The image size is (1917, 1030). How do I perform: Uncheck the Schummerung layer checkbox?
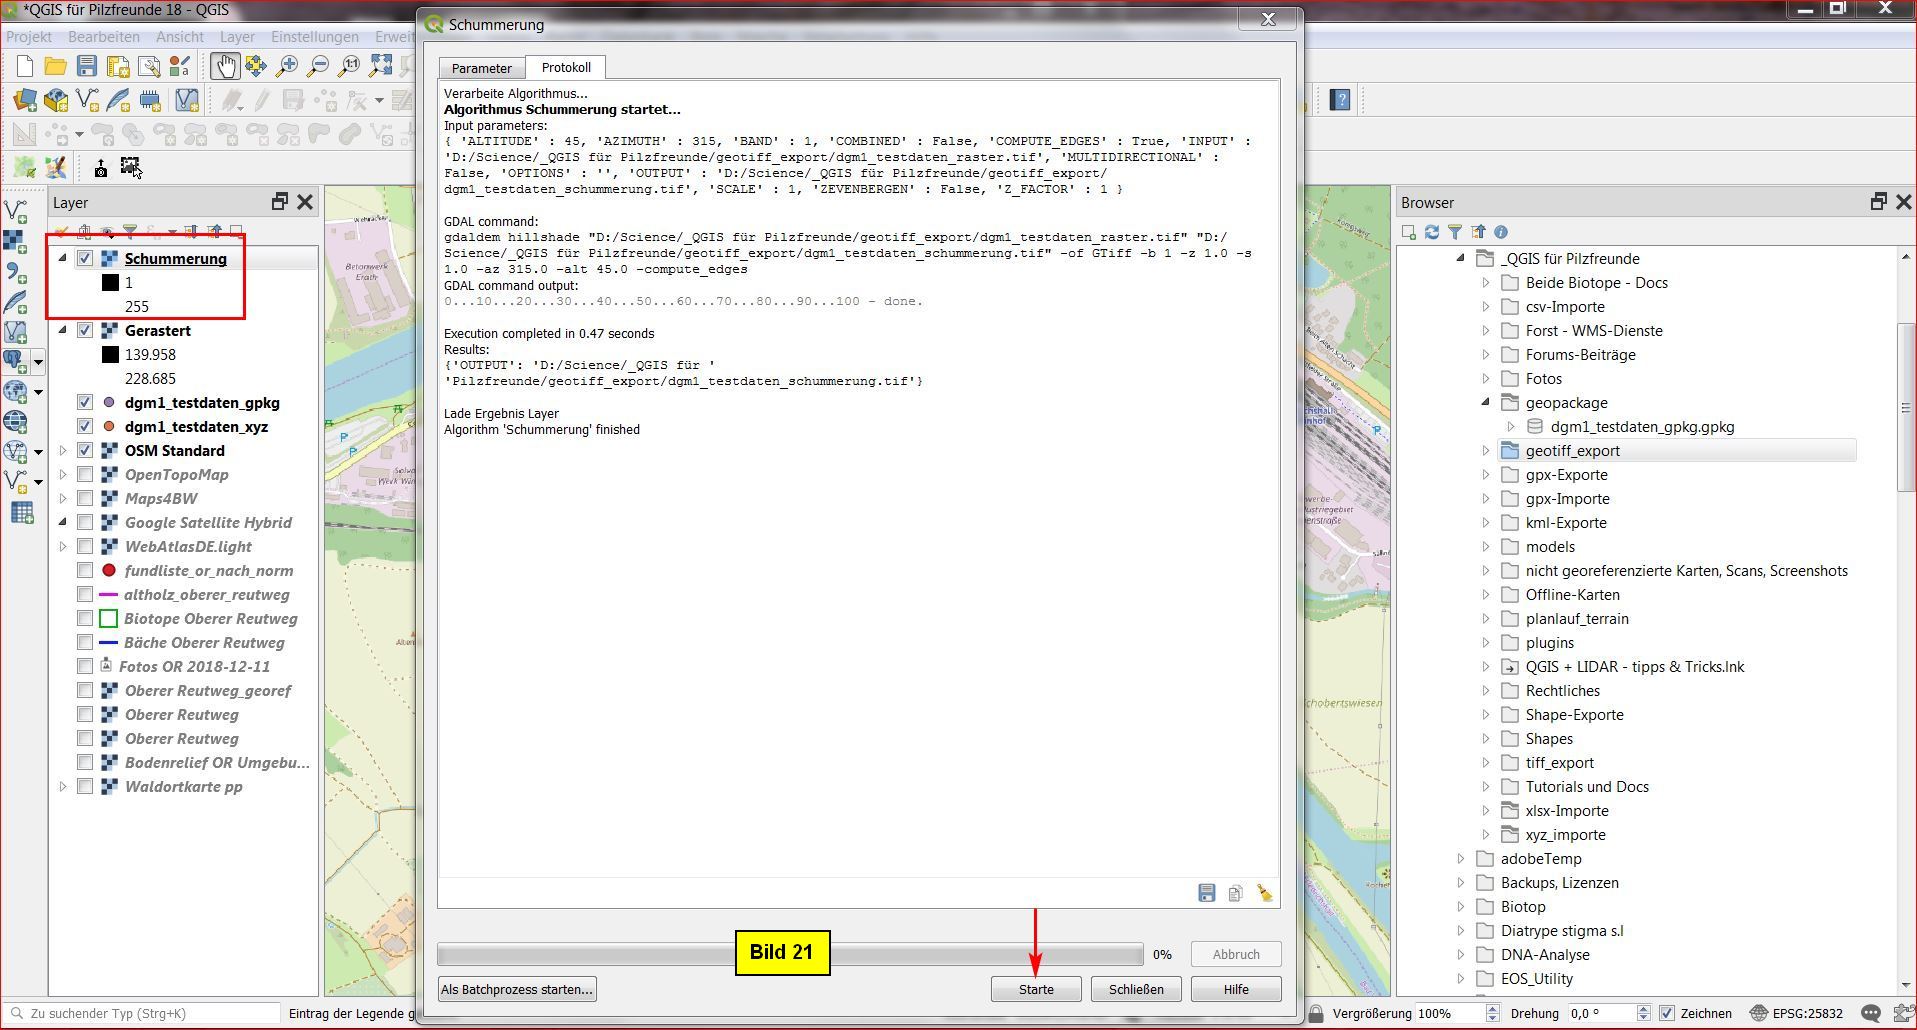85,259
